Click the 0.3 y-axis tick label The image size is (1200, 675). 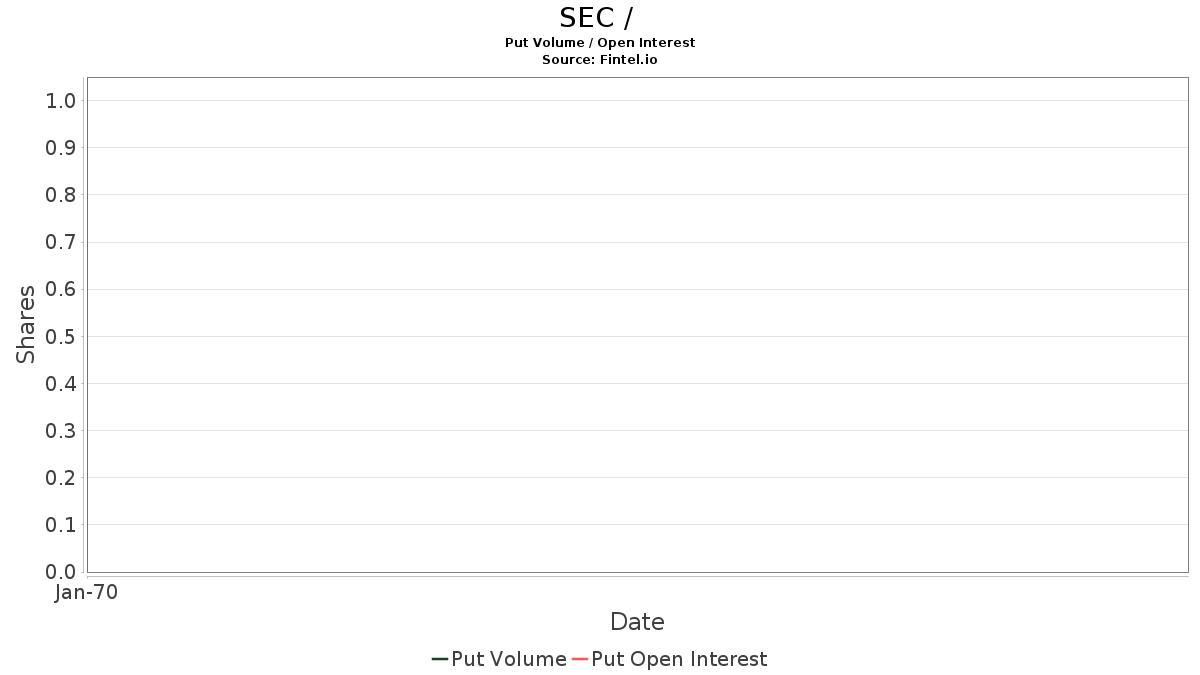[61, 431]
